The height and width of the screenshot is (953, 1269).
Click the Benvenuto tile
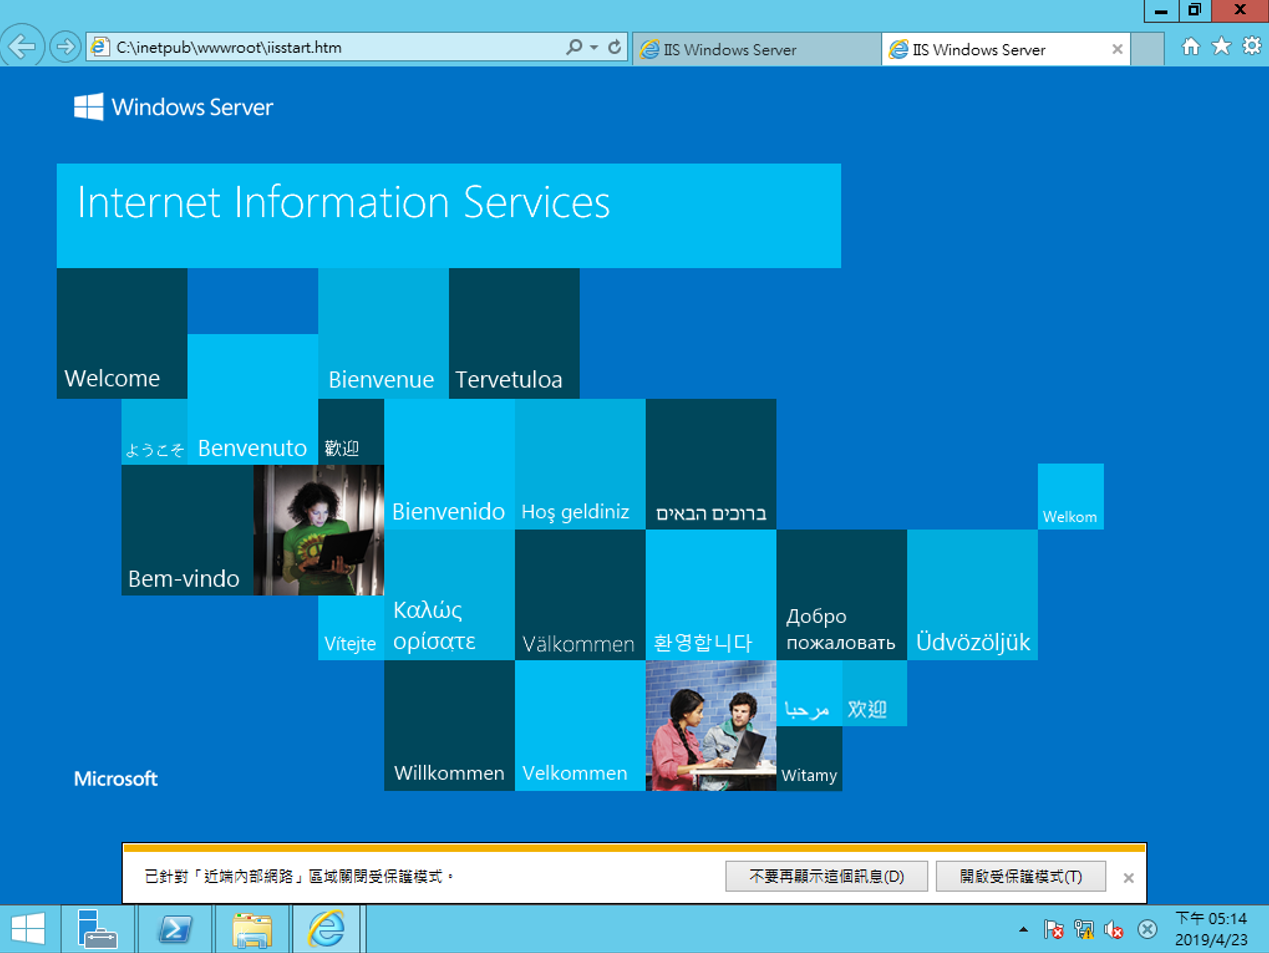(252, 399)
